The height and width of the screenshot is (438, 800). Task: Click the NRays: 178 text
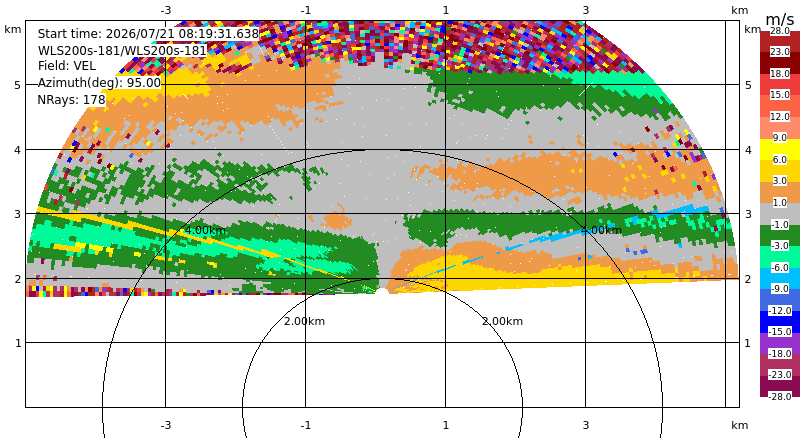pyautogui.click(x=71, y=100)
